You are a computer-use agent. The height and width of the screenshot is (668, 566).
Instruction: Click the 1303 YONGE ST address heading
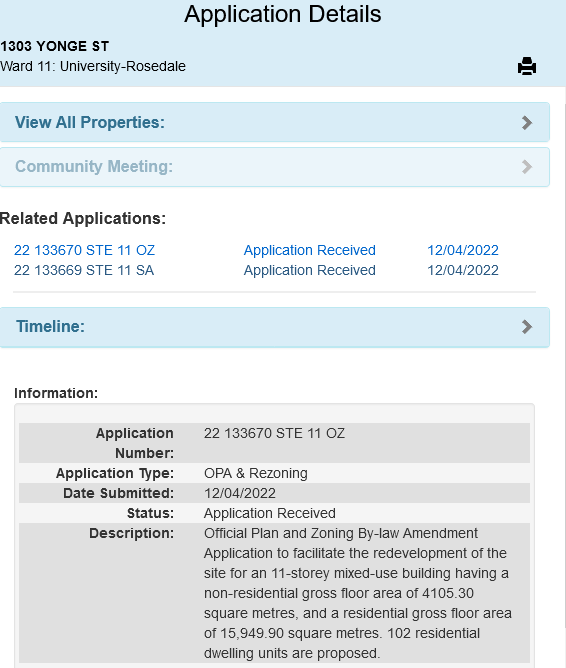[x=55, y=46]
